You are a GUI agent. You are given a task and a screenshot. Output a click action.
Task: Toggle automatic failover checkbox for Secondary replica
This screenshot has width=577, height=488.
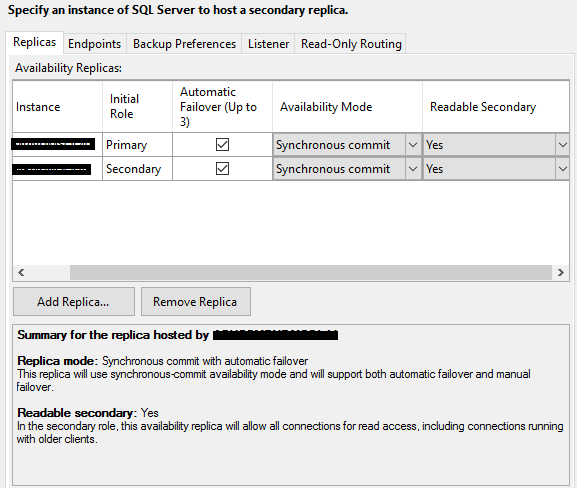(222, 169)
